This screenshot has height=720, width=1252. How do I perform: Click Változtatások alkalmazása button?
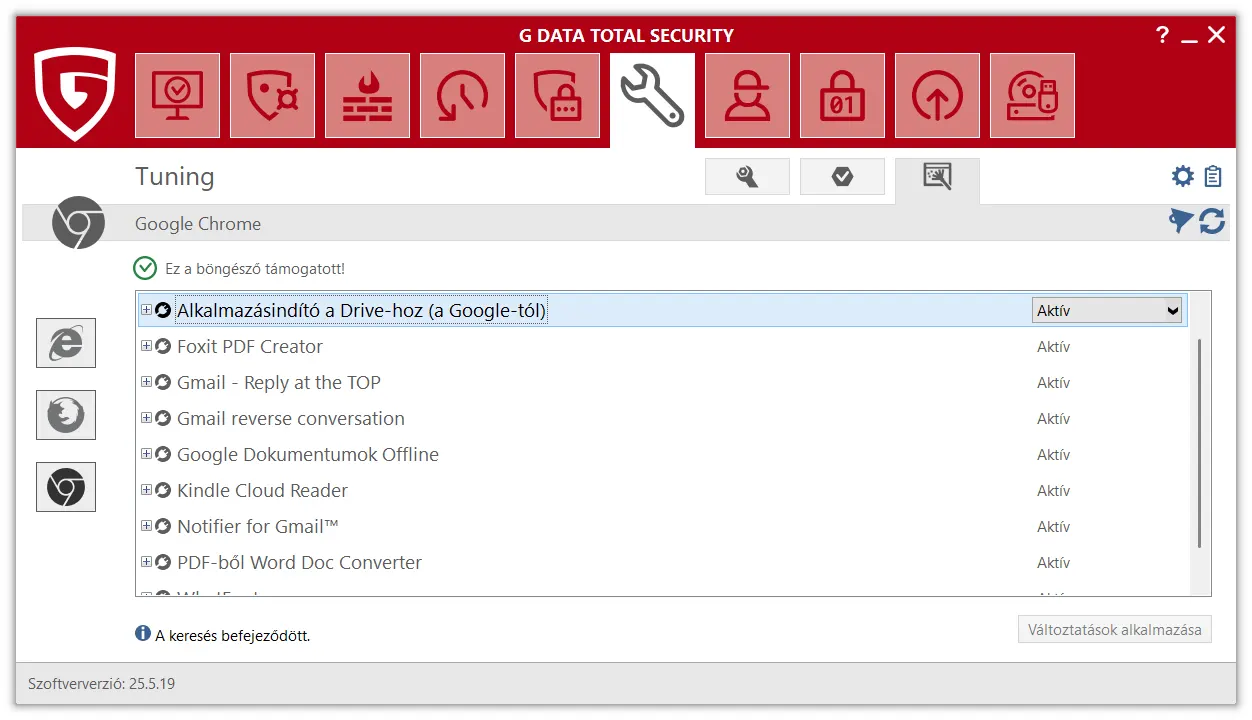1114,630
